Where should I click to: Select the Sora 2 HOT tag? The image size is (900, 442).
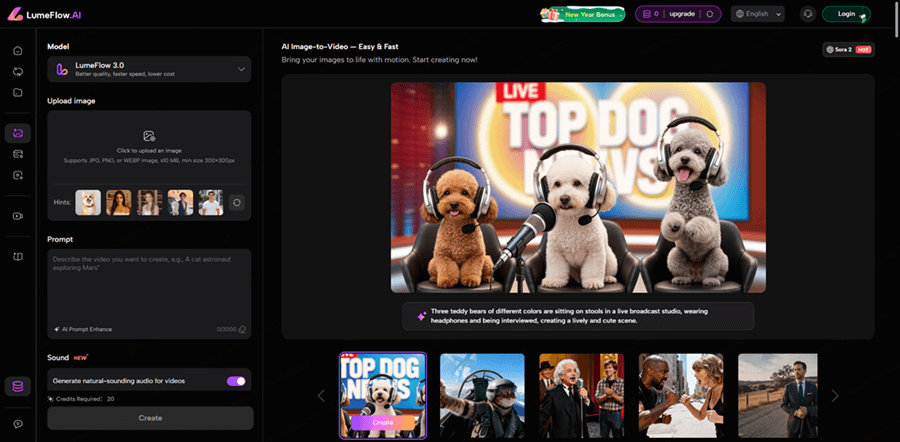click(x=848, y=49)
